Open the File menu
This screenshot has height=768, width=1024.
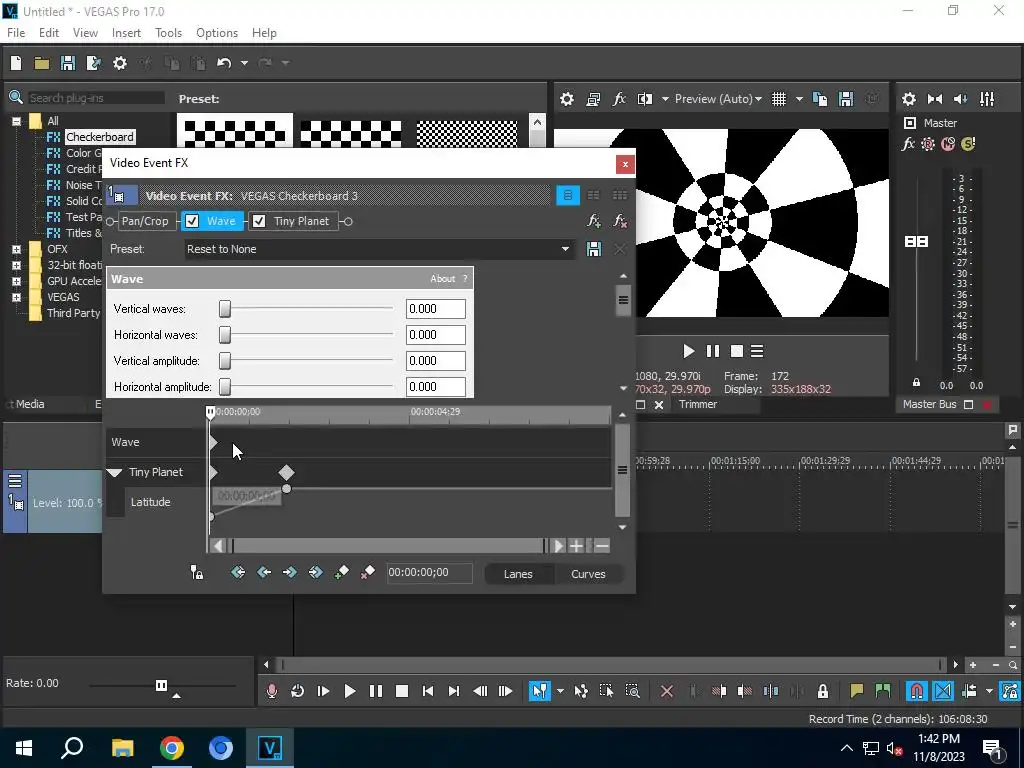[x=16, y=33]
